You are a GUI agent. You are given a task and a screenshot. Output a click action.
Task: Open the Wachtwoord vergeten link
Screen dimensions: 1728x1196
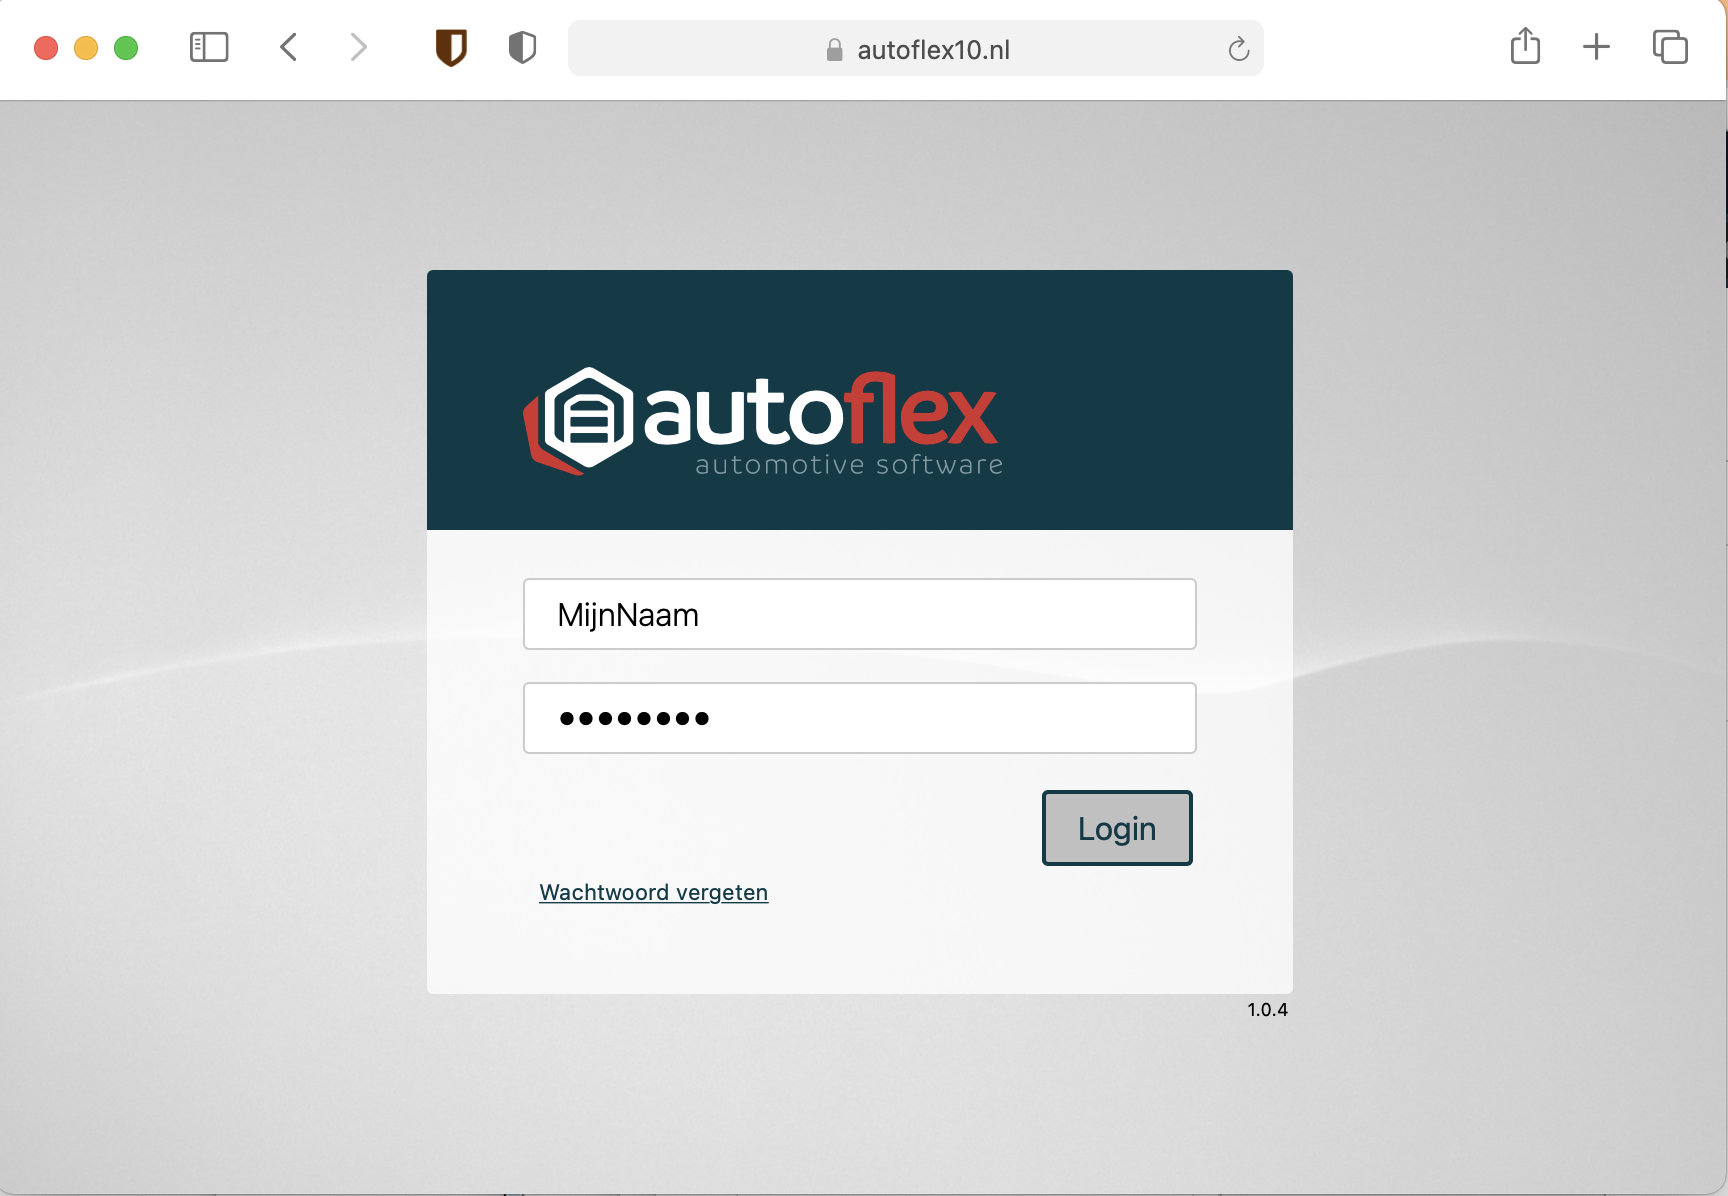(x=653, y=892)
